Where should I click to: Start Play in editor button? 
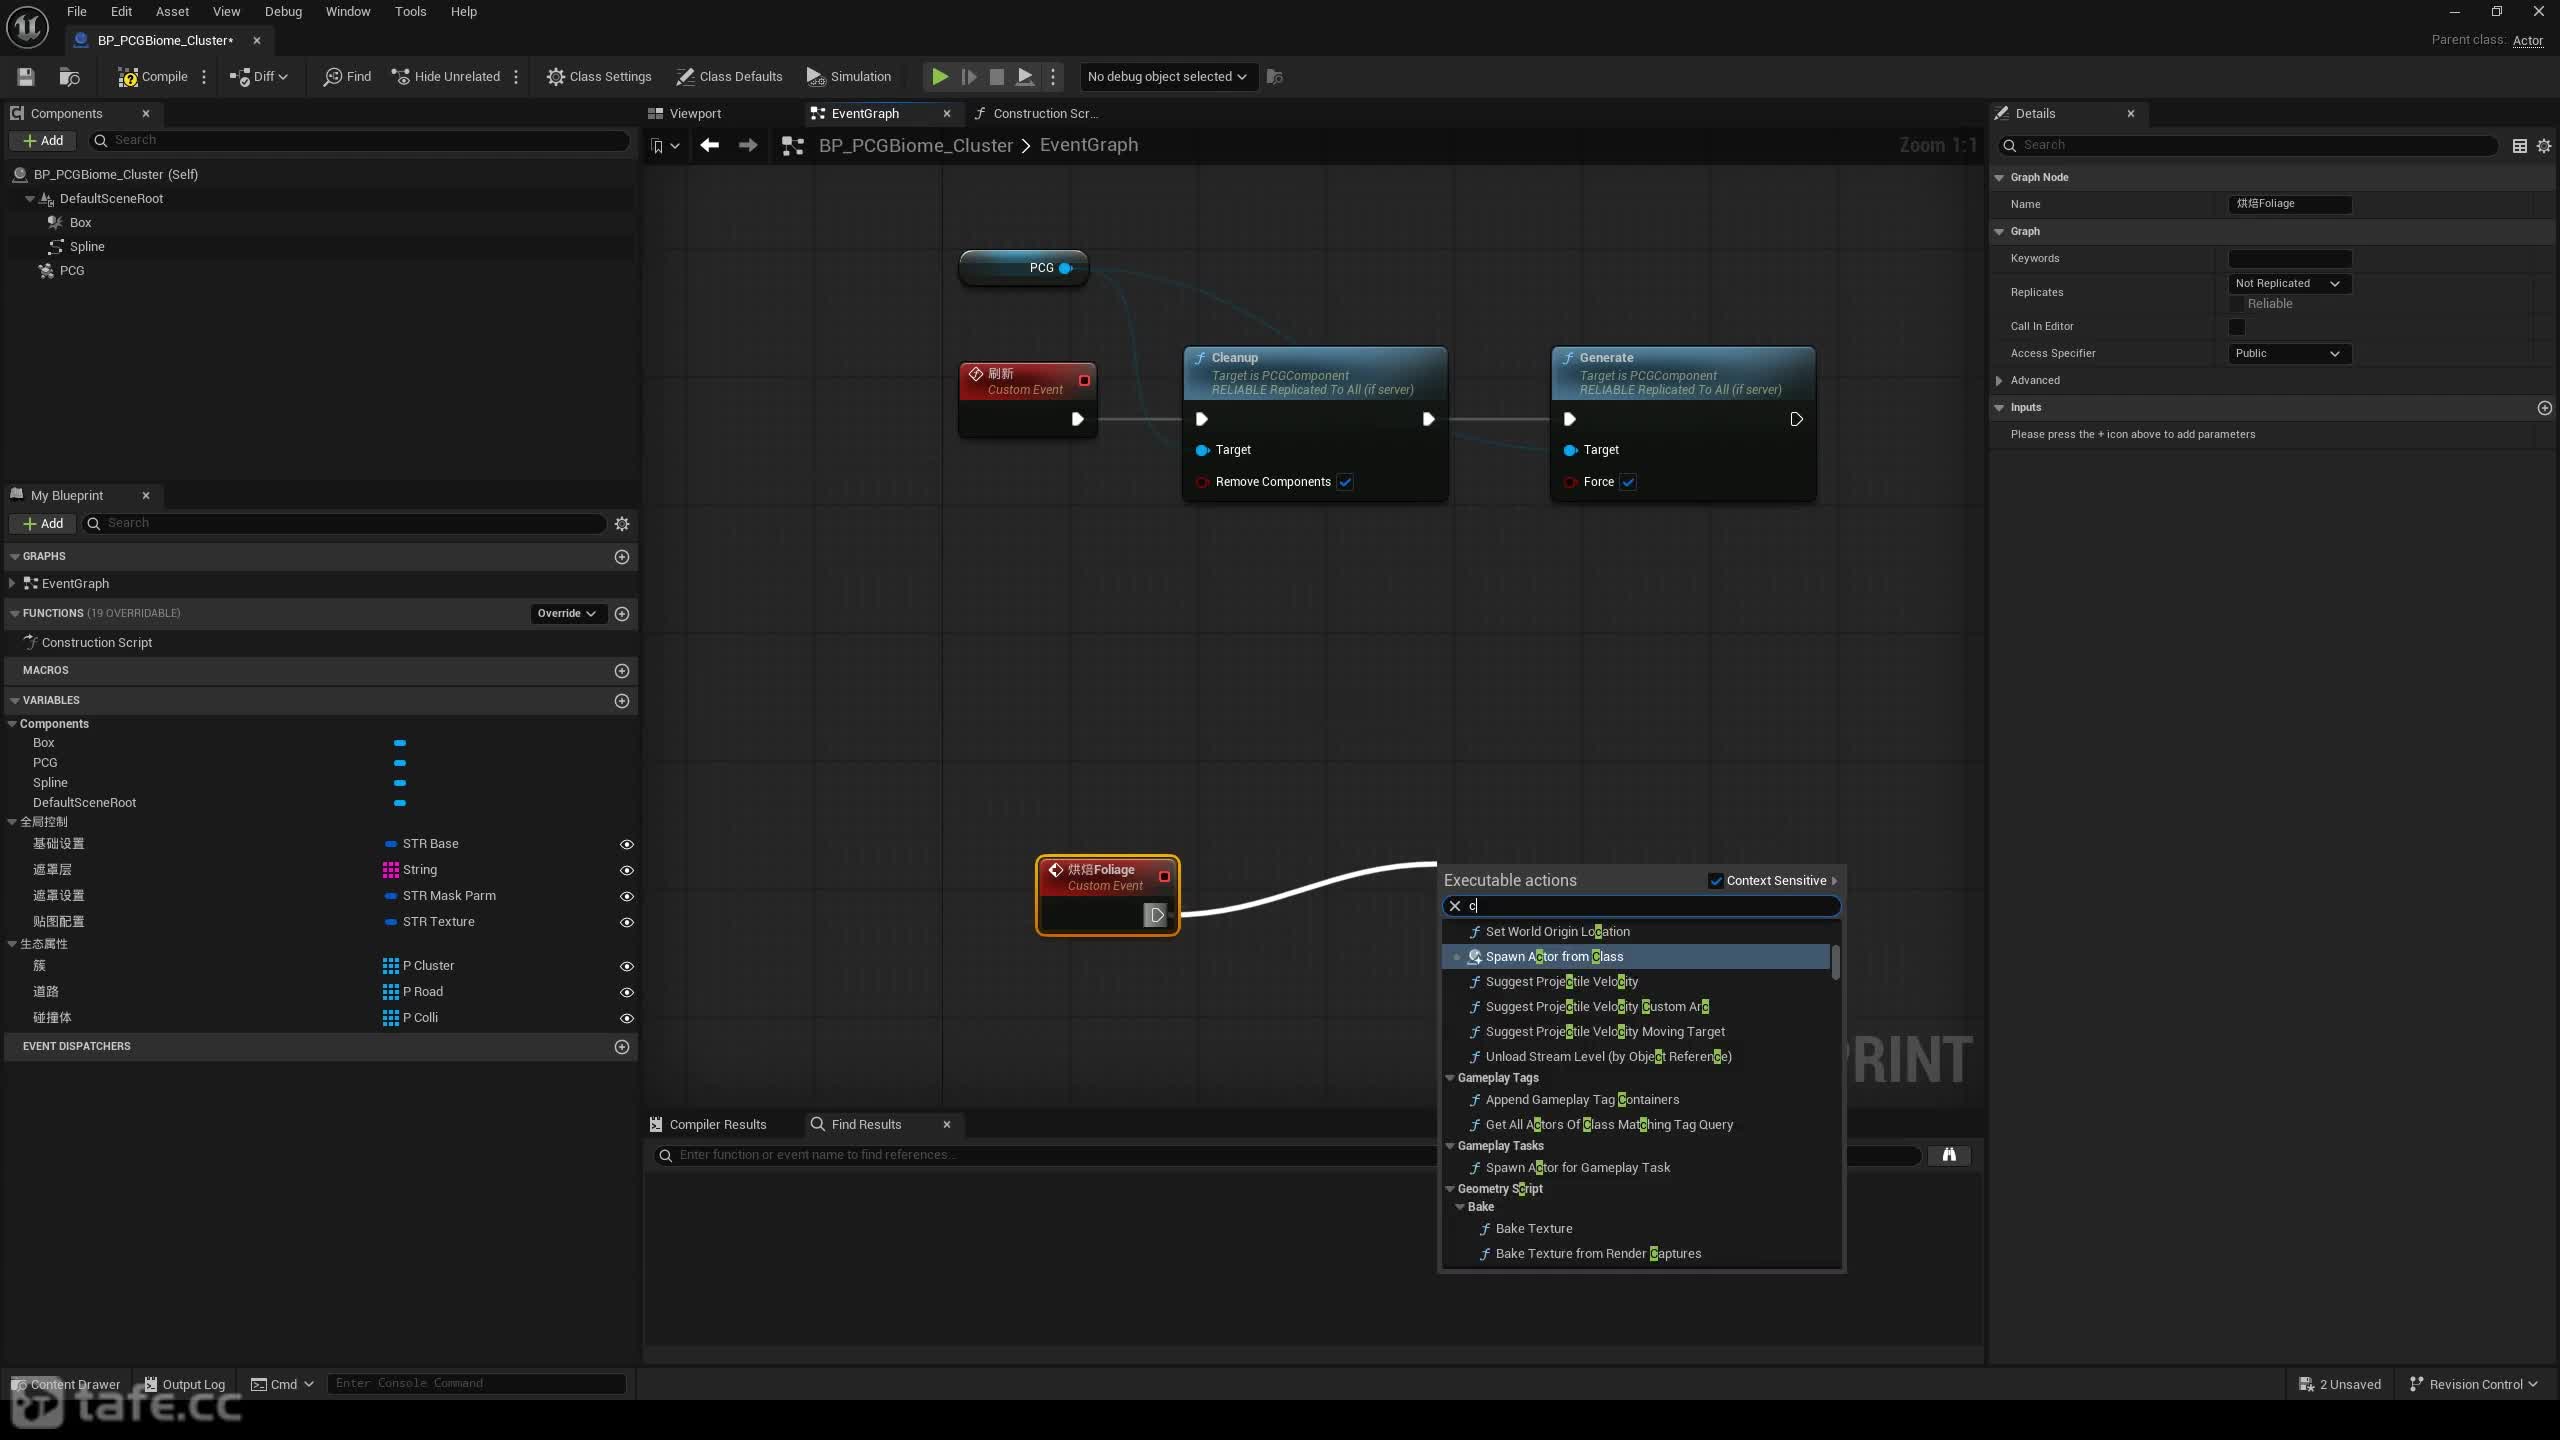940,76
